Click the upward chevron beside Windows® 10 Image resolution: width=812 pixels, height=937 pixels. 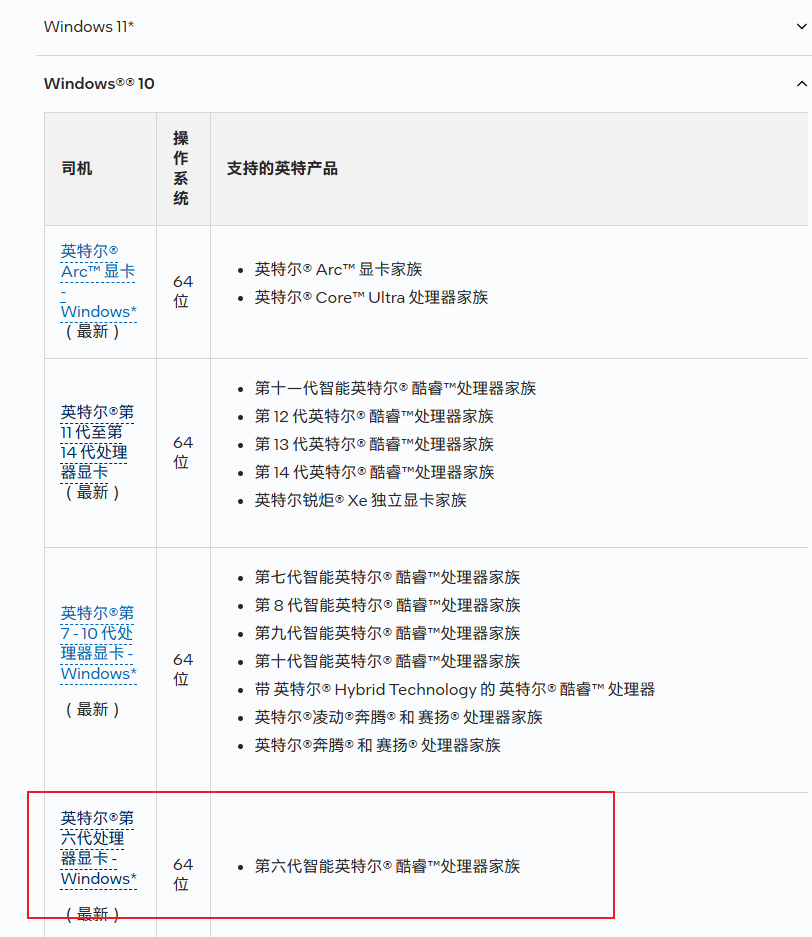(x=799, y=83)
